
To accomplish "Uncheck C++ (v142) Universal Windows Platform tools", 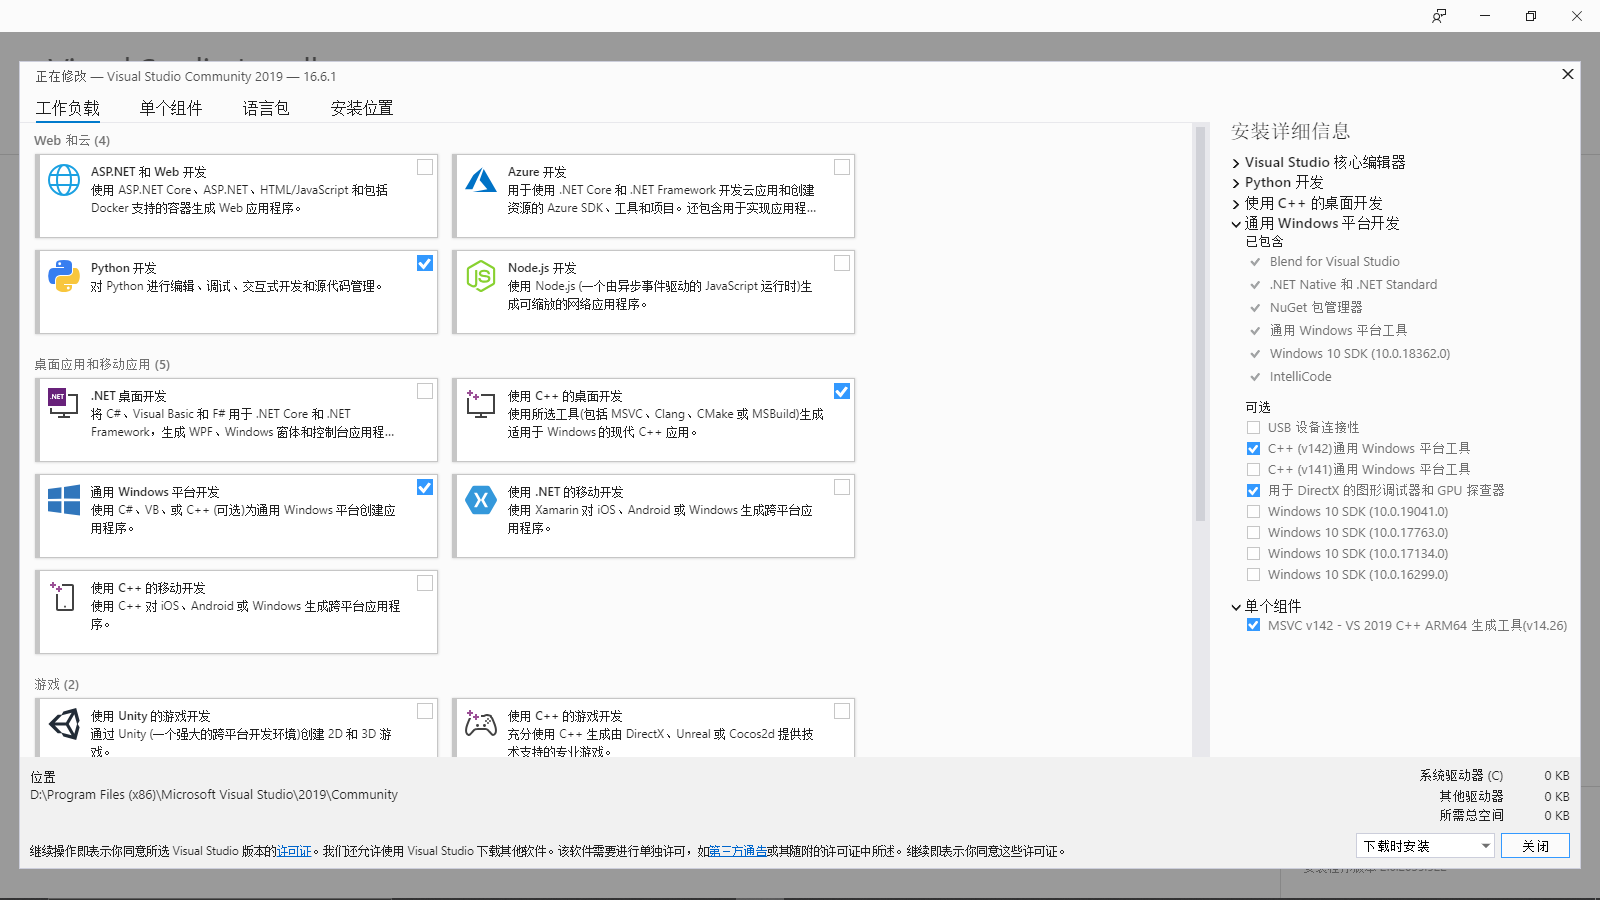I will click(1253, 449).
